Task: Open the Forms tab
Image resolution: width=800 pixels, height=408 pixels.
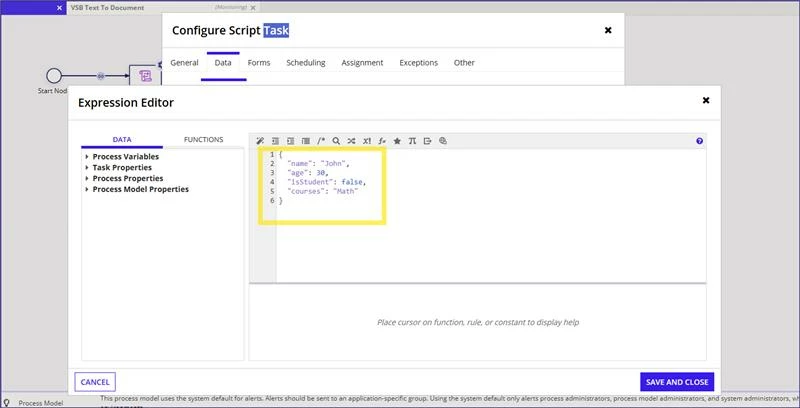Action: click(259, 63)
